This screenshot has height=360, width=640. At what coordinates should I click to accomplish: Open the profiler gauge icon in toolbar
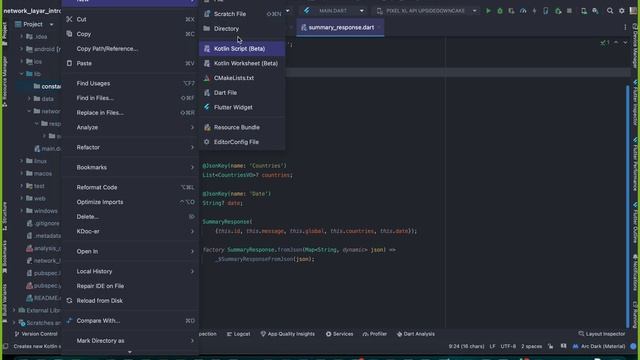pos(523,11)
